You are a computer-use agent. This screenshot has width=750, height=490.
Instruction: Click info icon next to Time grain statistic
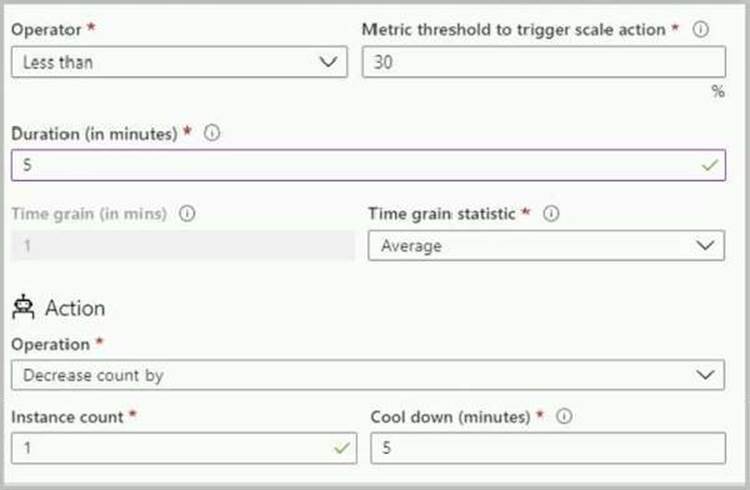click(x=551, y=213)
